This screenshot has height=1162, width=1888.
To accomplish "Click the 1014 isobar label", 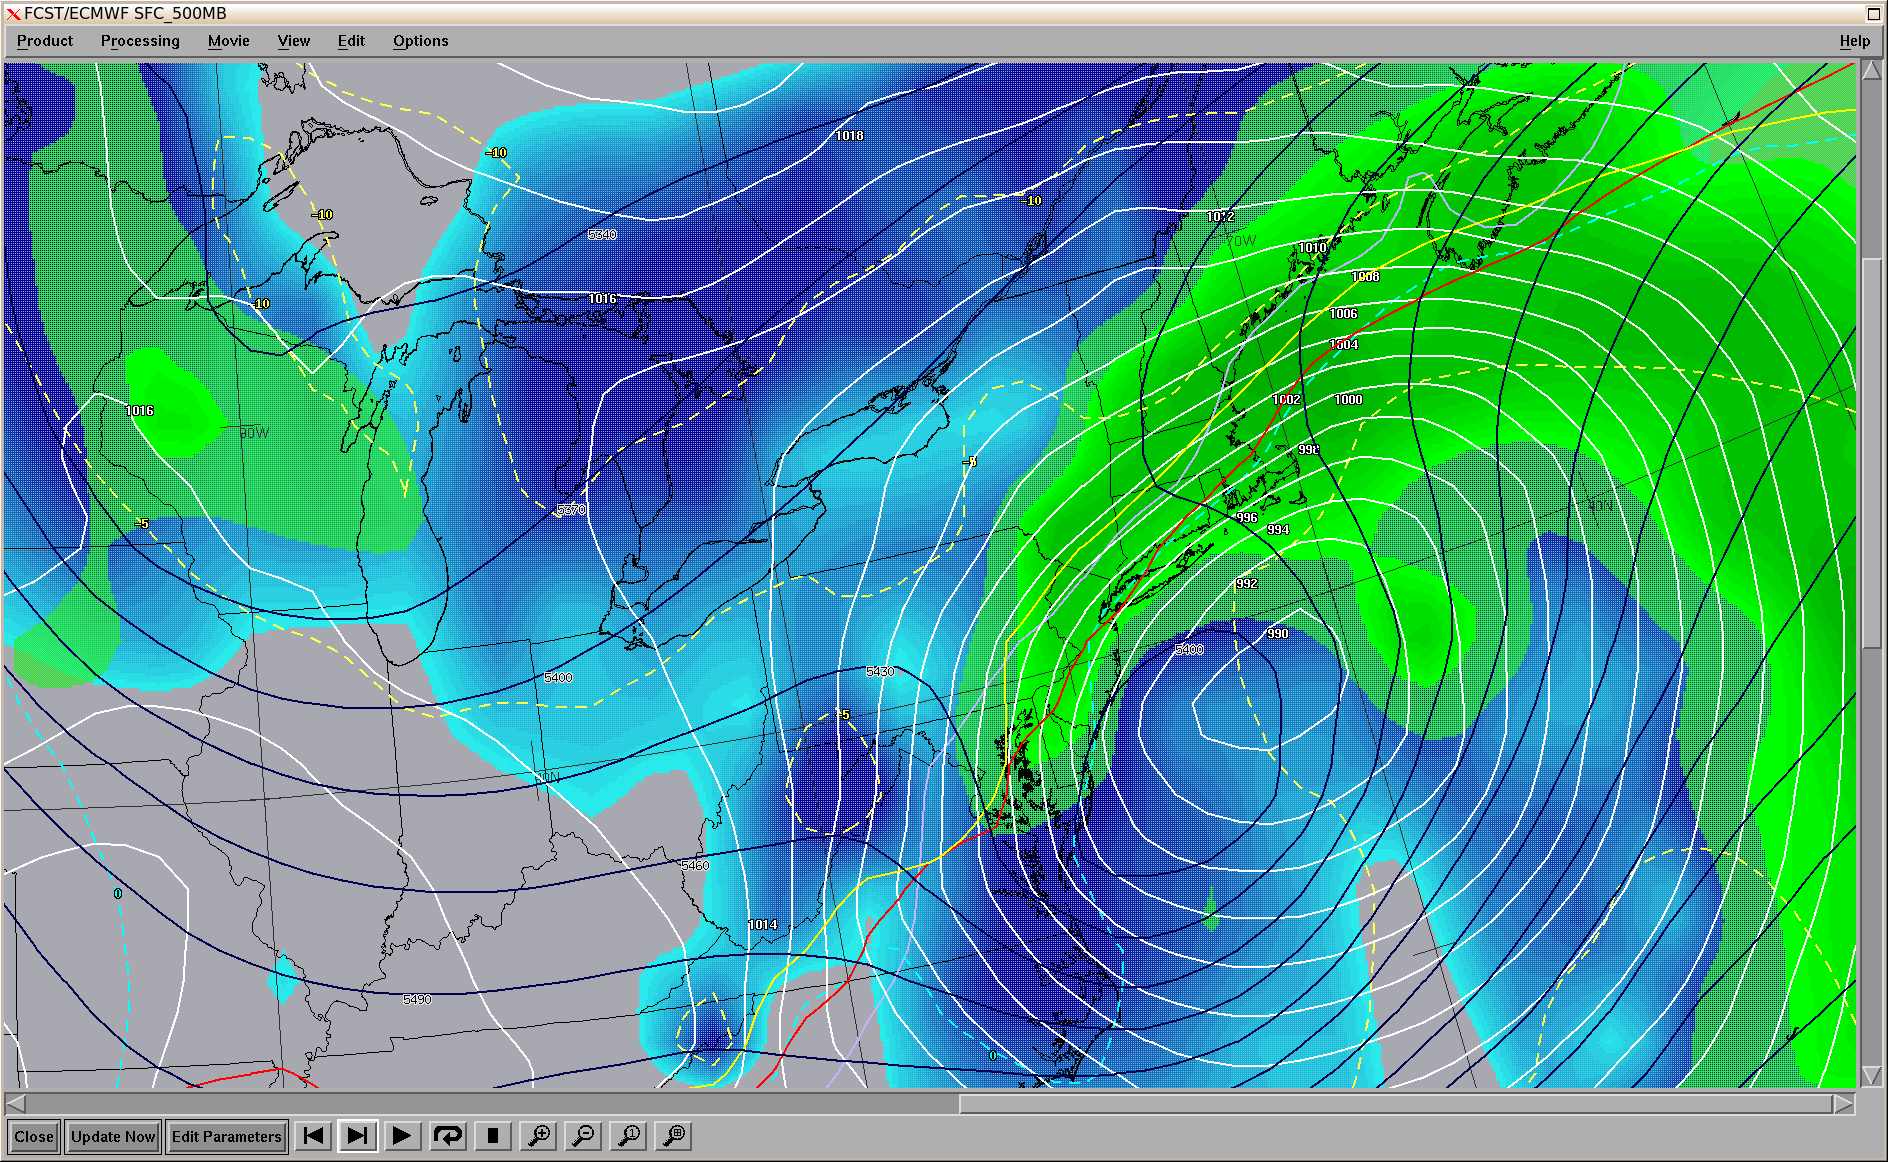I will [762, 924].
